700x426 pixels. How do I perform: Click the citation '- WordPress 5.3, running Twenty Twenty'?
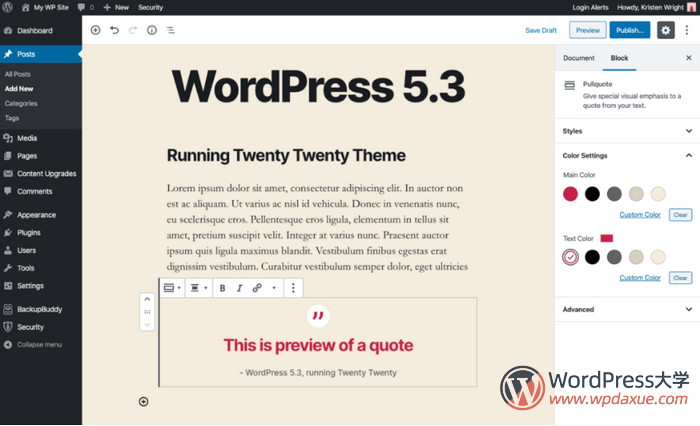[x=318, y=372]
